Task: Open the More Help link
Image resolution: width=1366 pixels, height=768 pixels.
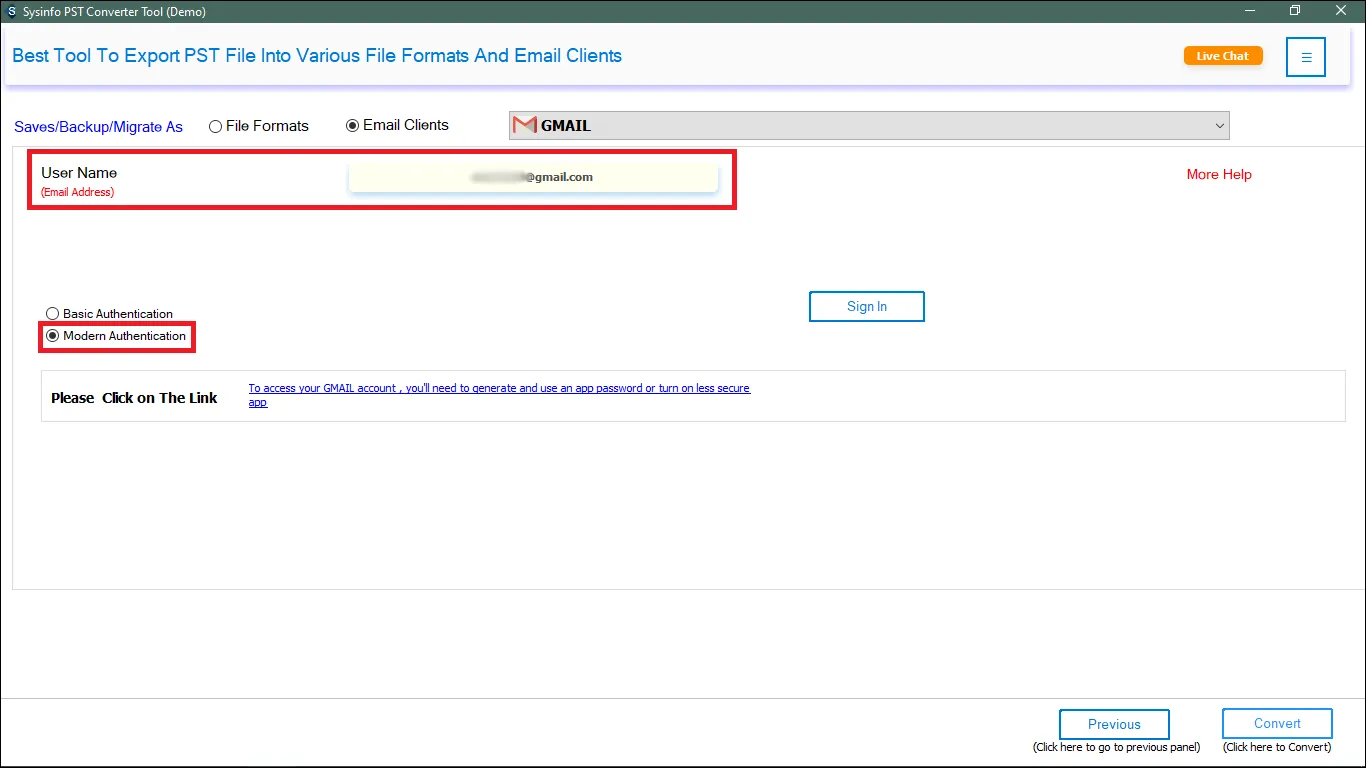Action: (1219, 174)
